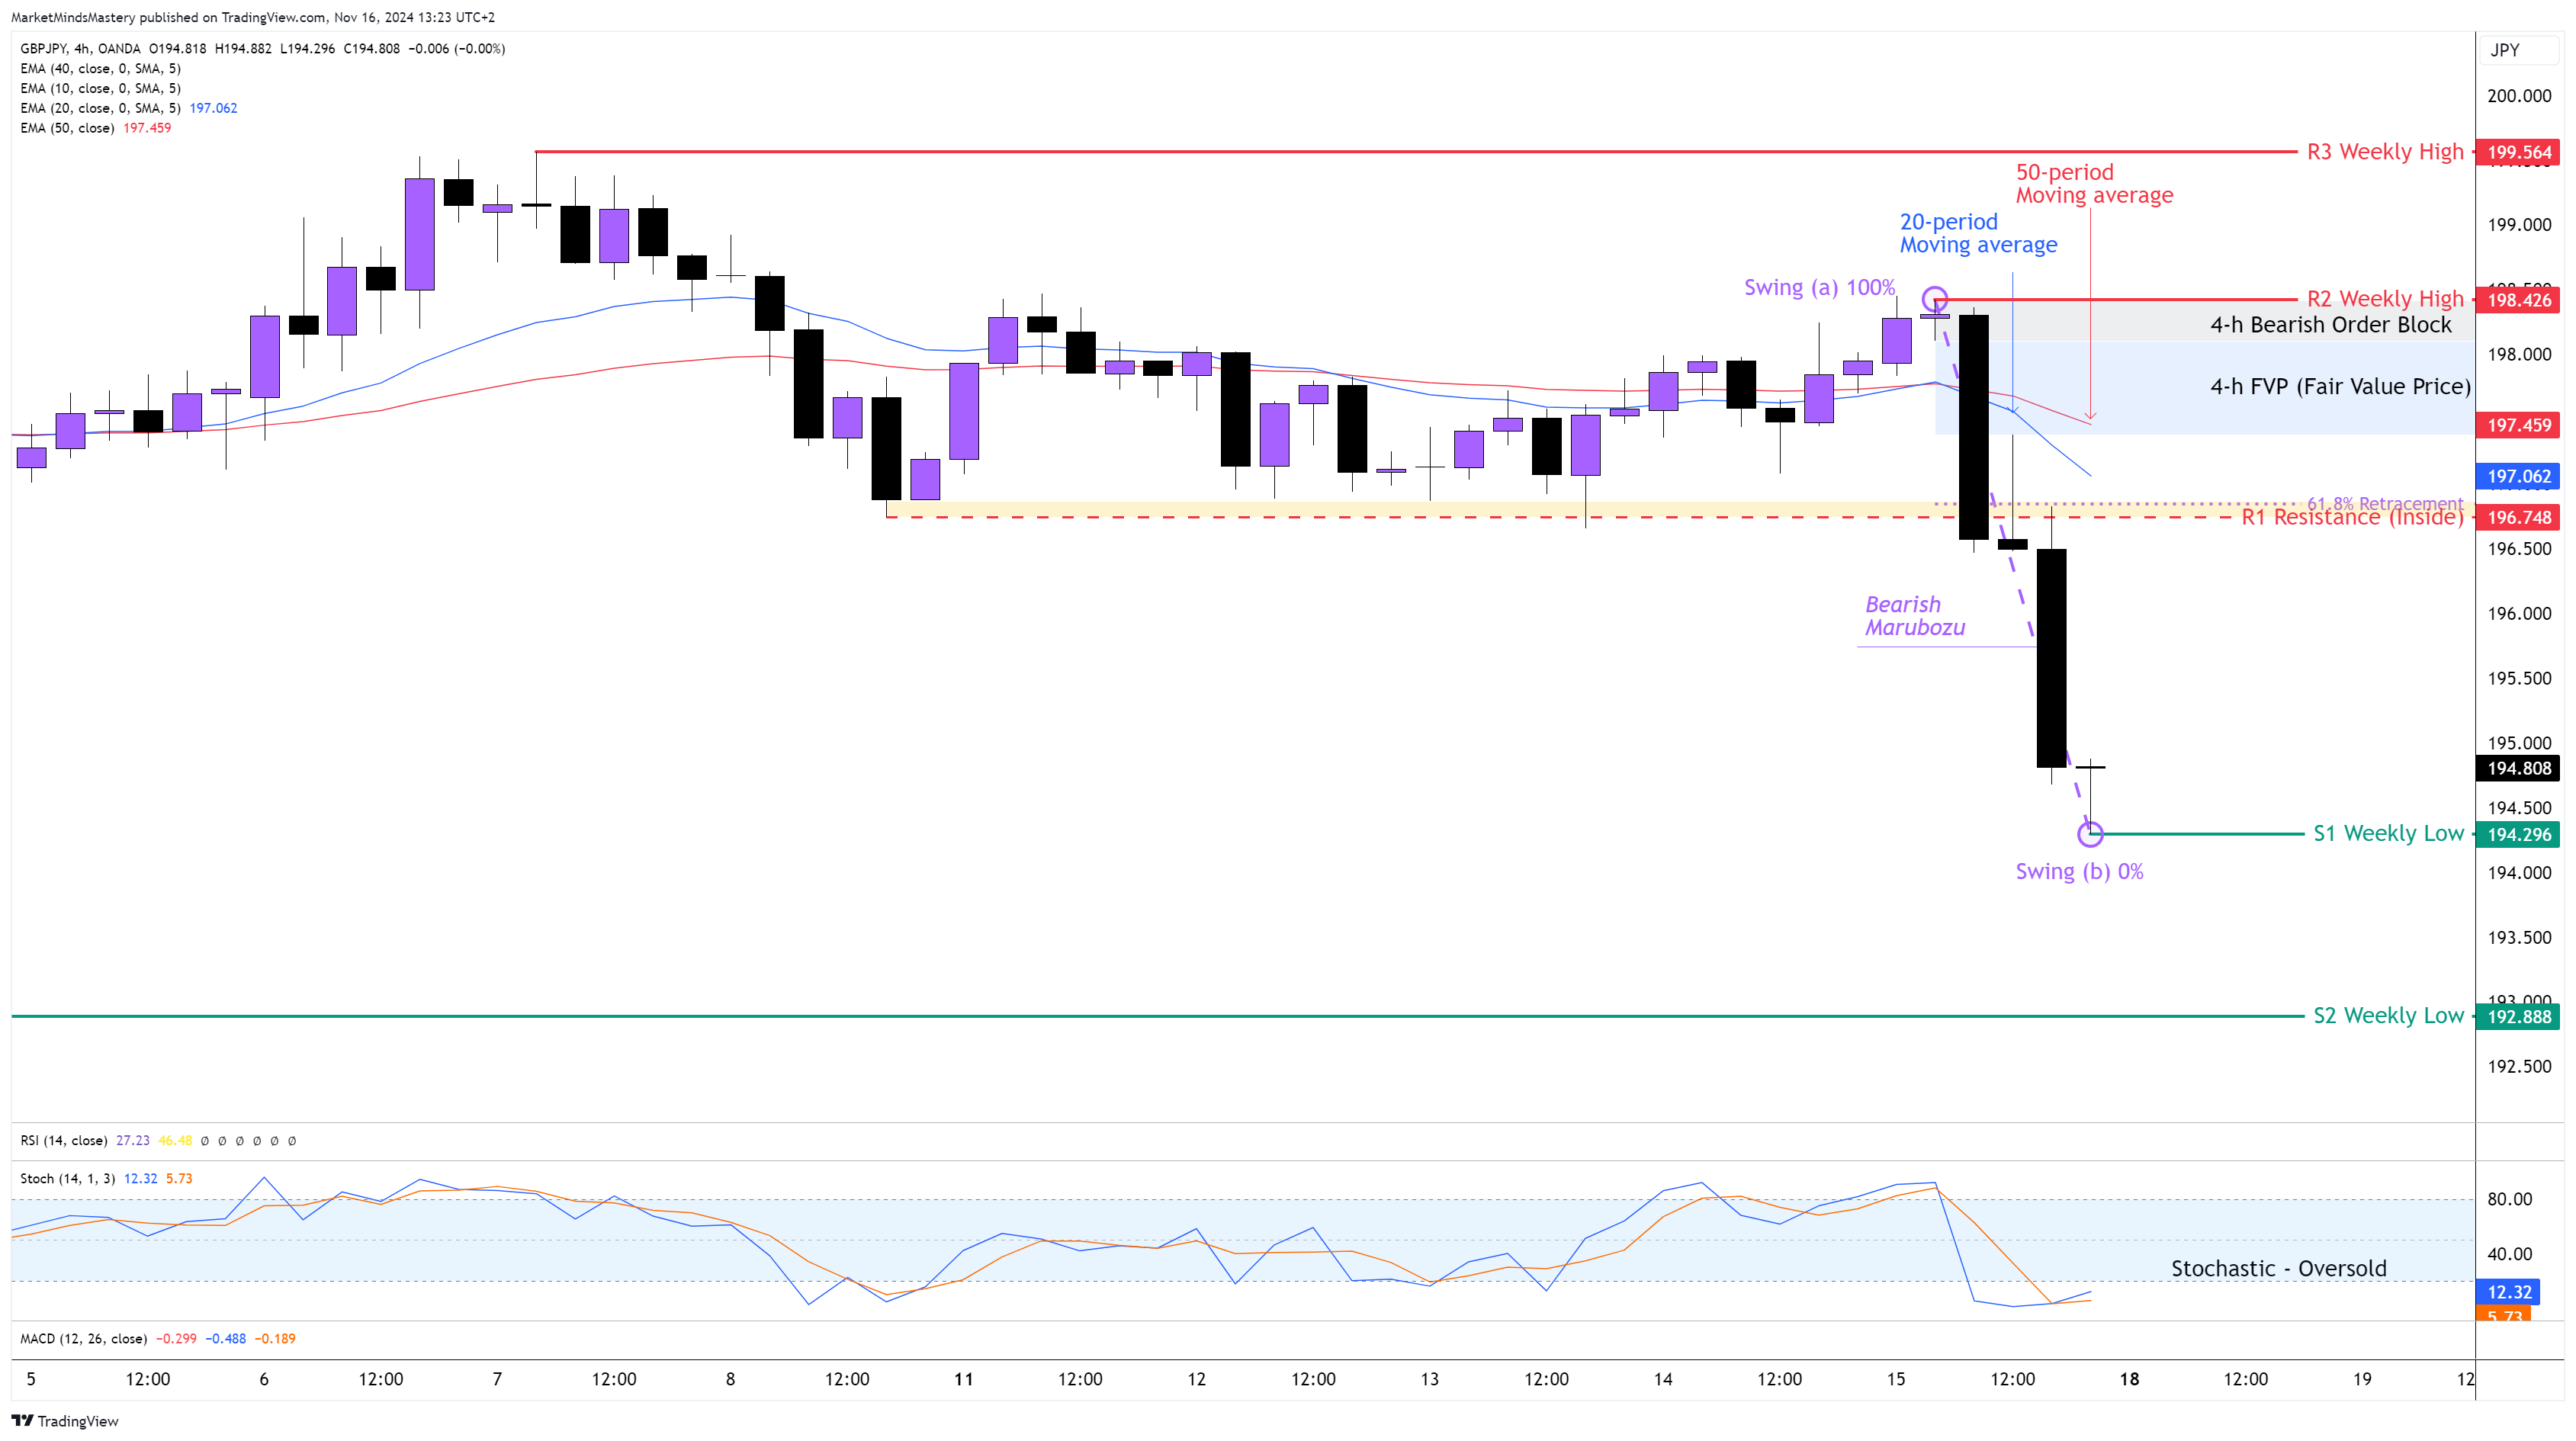
Task: Click the GBPJPY, 4h, OANDA symbol title
Action: [80, 48]
